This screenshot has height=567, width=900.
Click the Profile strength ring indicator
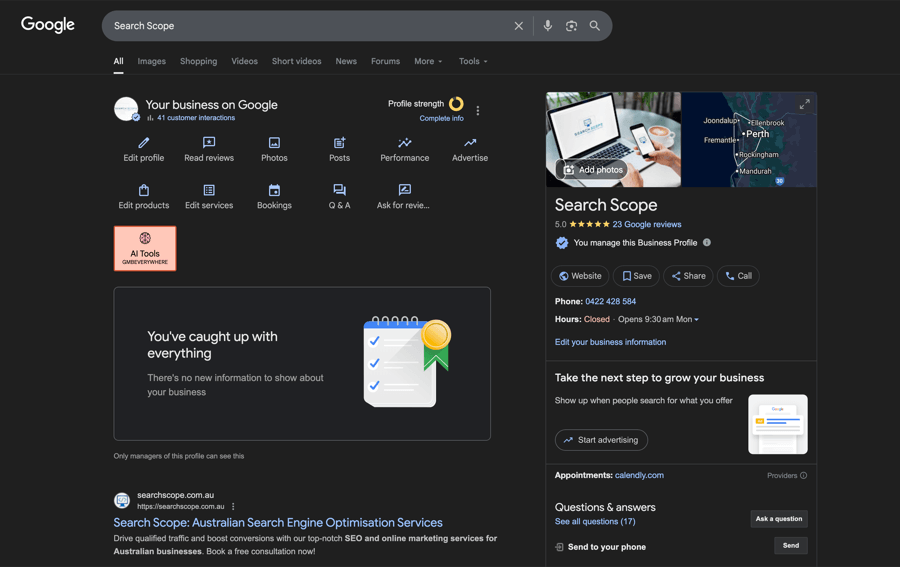pyautogui.click(x=456, y=104)
